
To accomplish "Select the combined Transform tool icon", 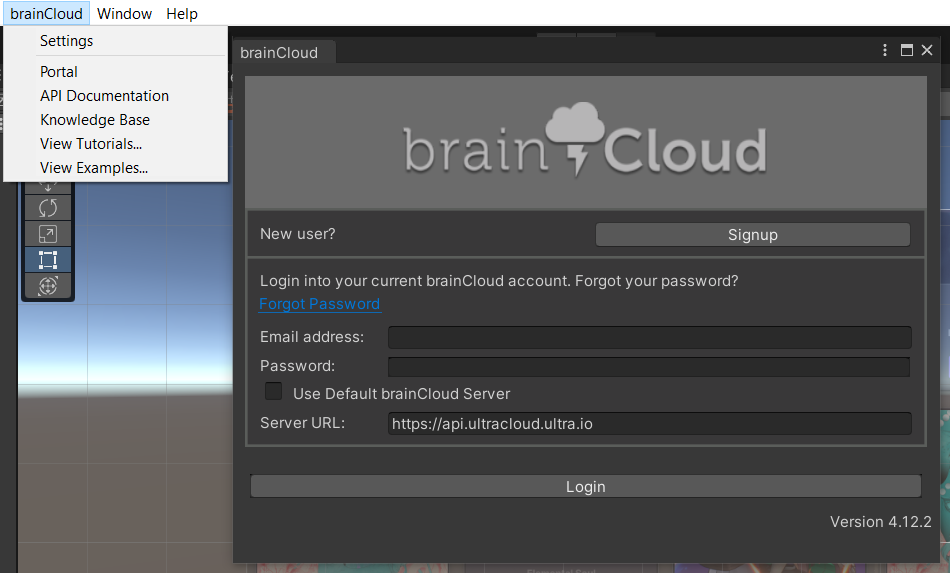I will pos(48,285).
